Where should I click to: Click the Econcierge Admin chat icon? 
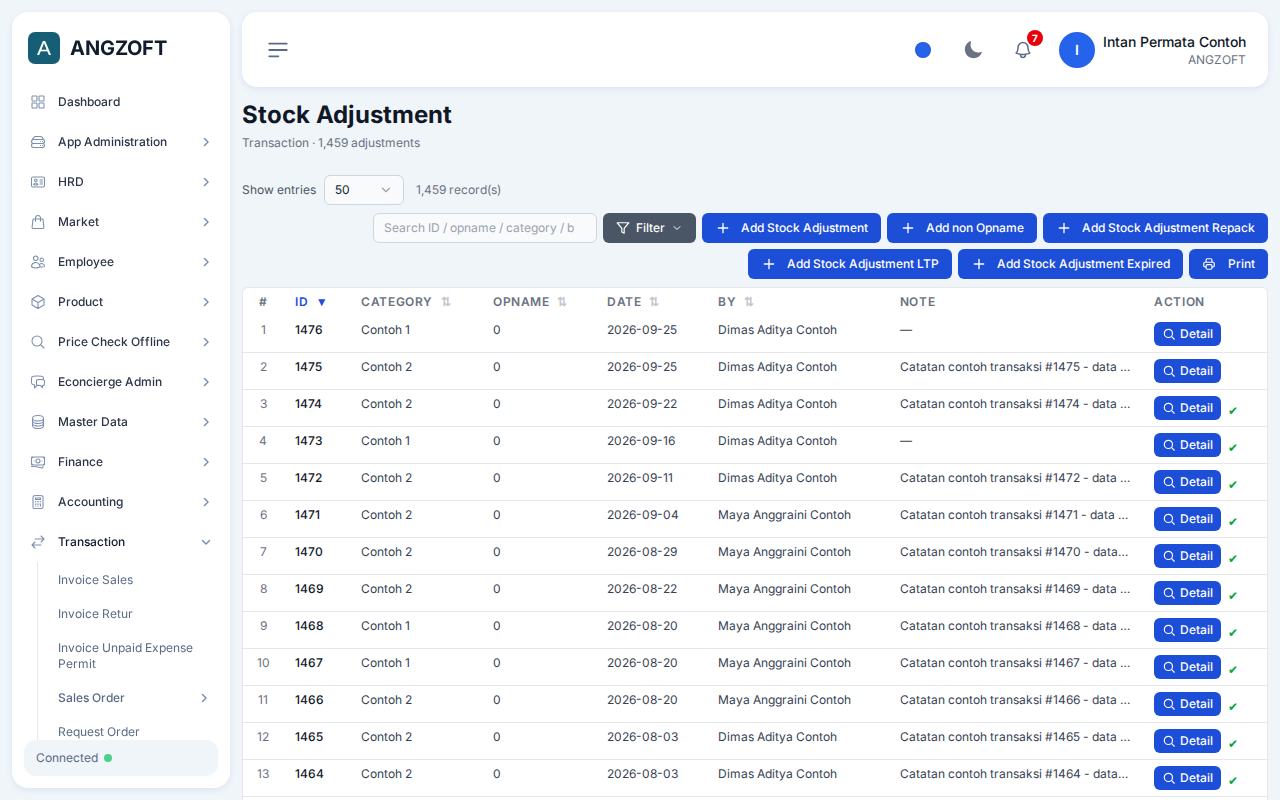pos(38,382)
